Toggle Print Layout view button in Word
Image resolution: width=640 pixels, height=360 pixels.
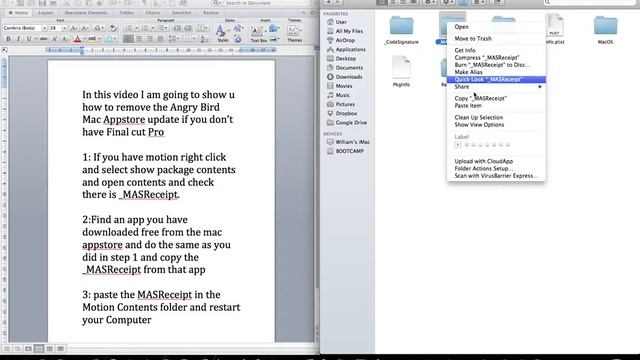click(39, 349)
